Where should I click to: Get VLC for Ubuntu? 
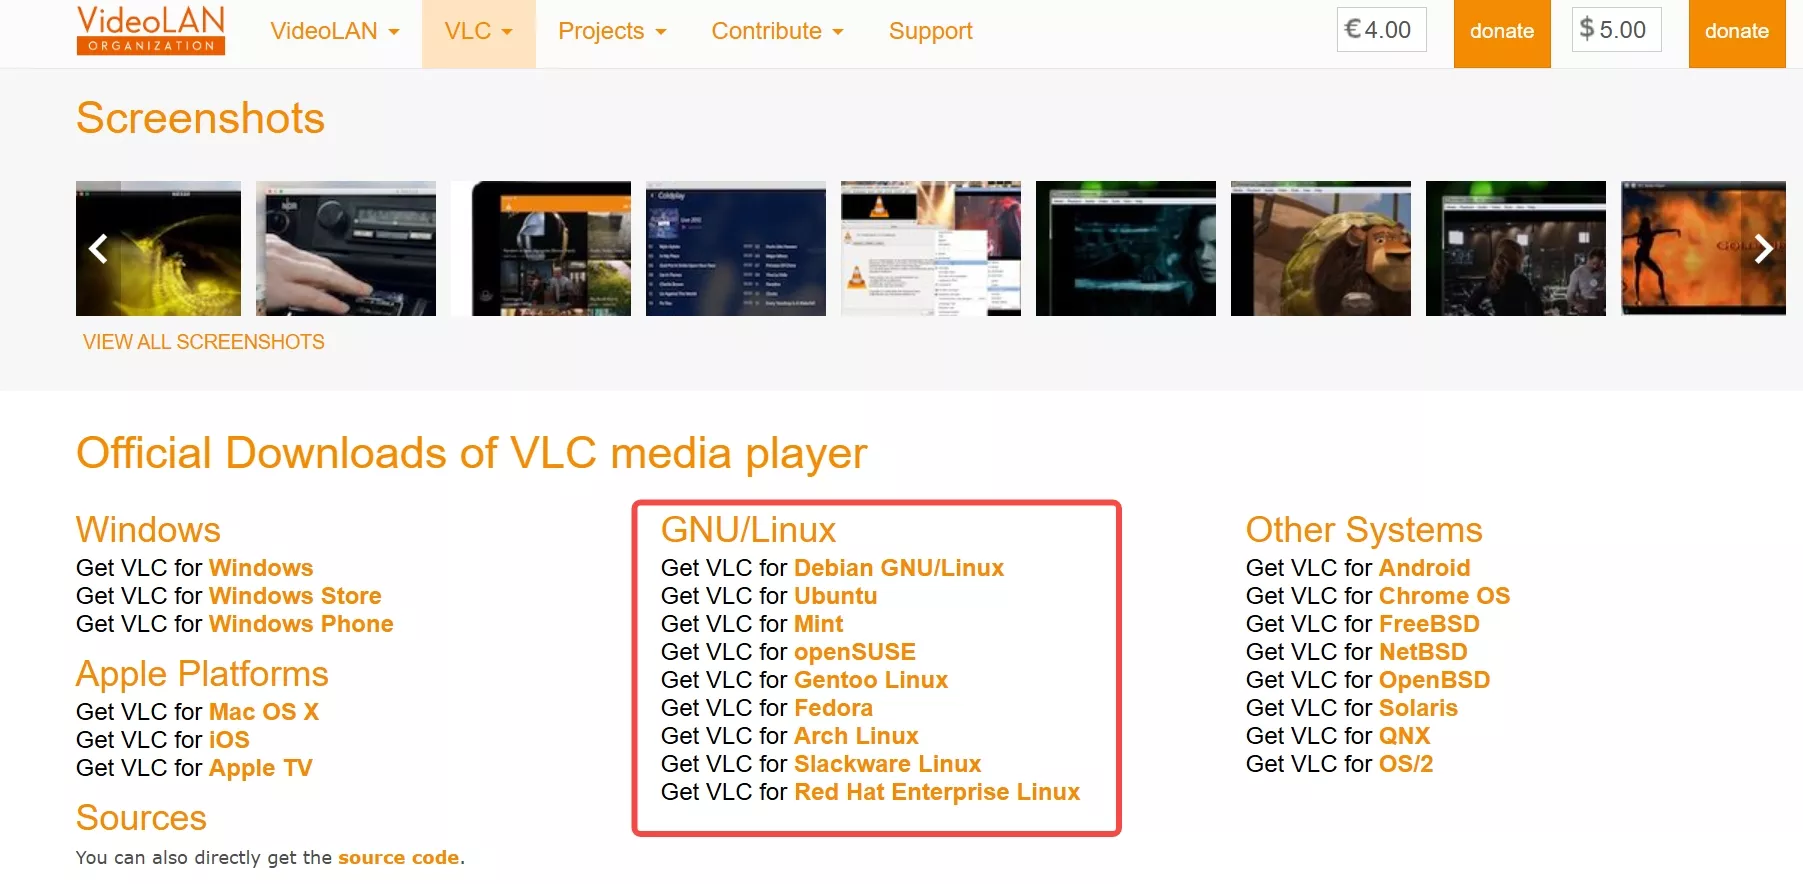click(836, 596)
